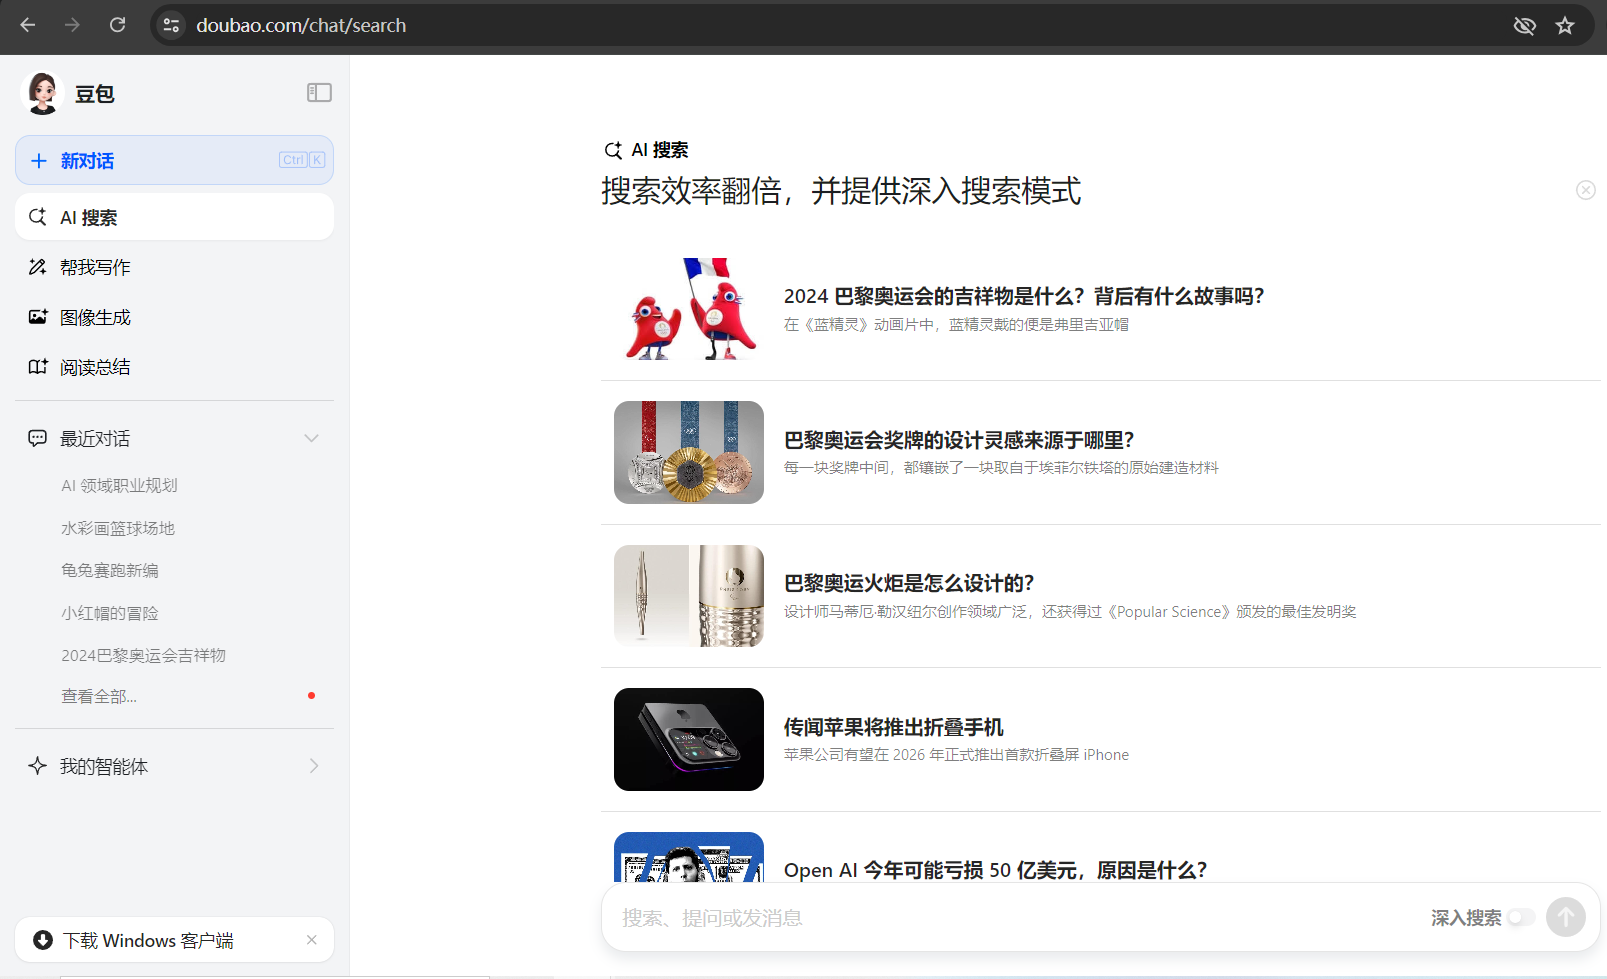Click the image icon beside 图像生成
The image size is (1607, 979).
[38, 317]
